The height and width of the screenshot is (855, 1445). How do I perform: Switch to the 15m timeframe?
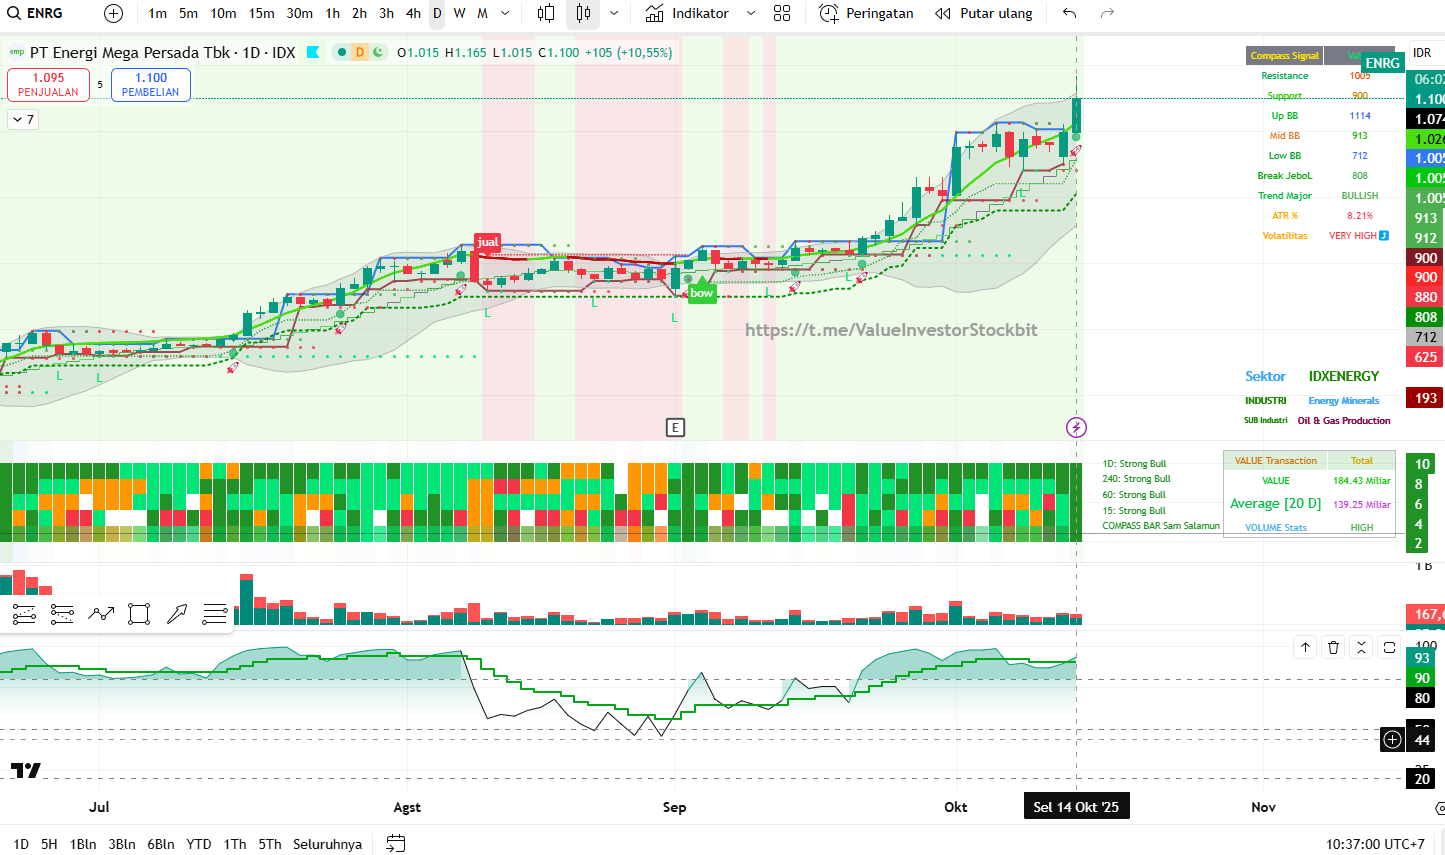(x=262, y=13)
